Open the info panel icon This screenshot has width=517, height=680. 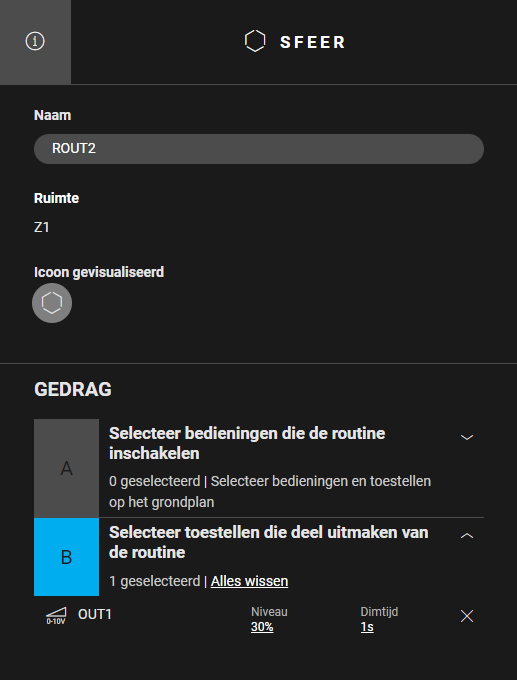[35, 42]
